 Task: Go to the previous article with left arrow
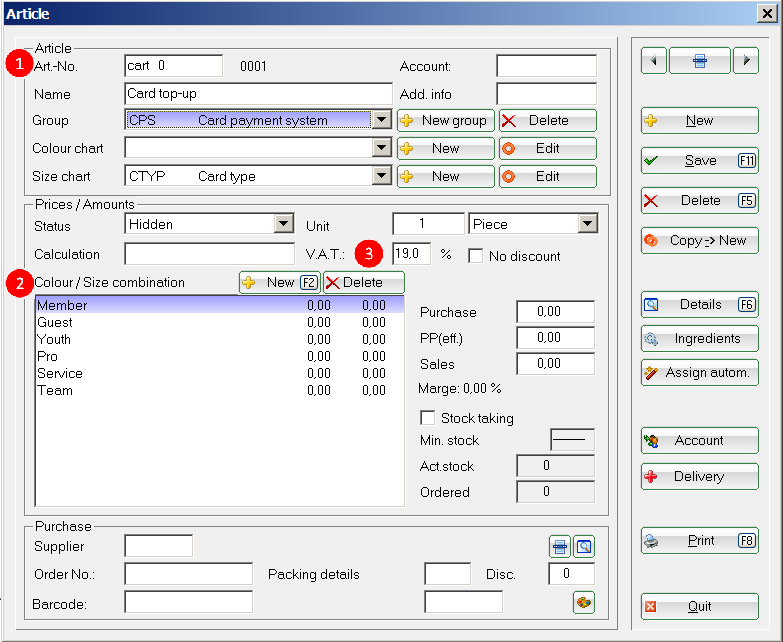[654, 61]
